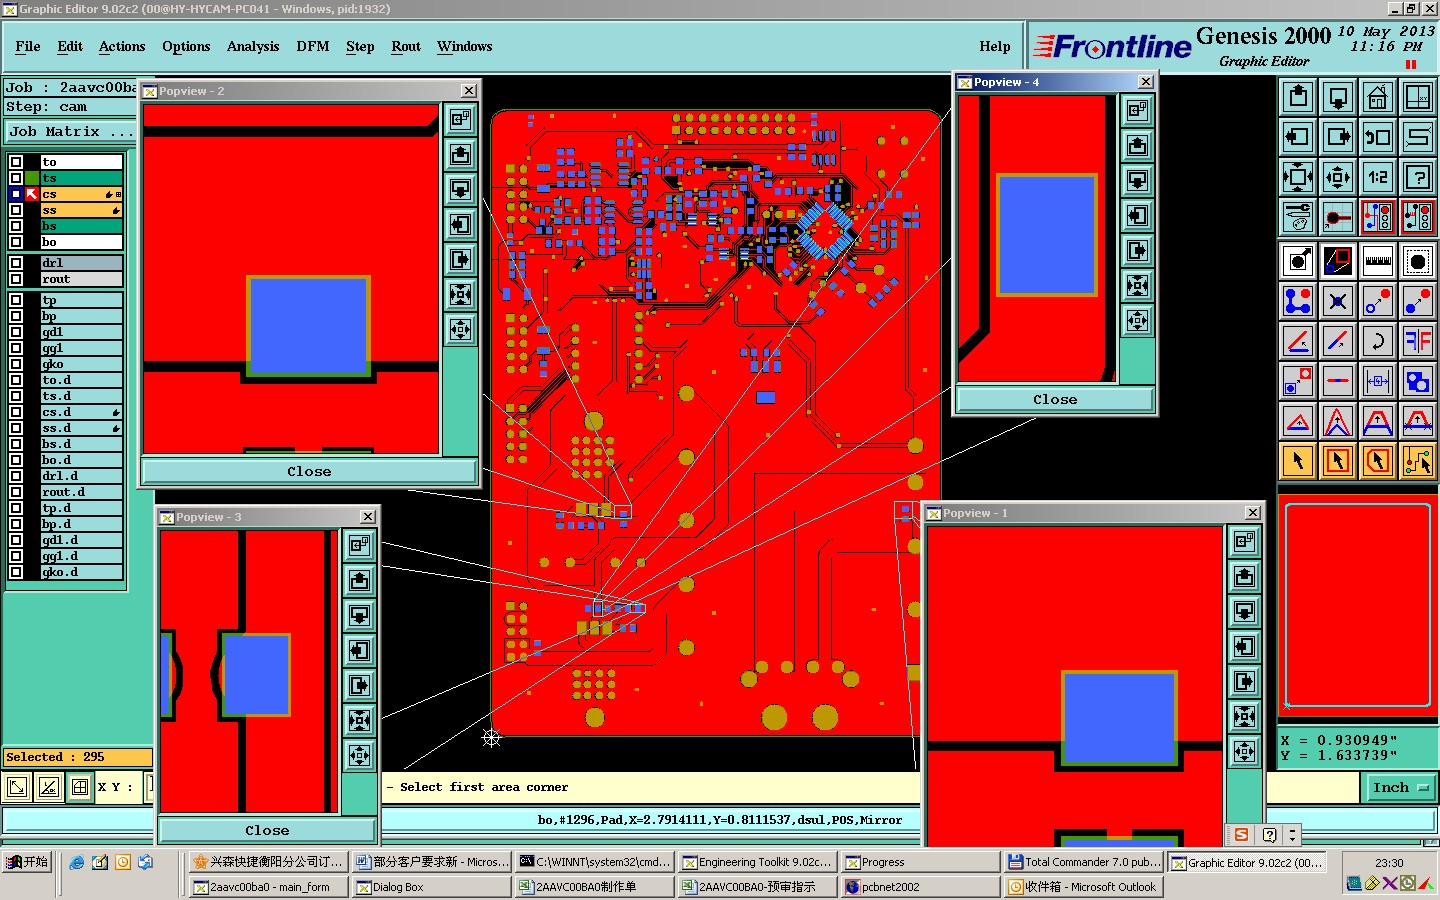Screen dimensions: 1440x900
Task: Toggle the checkbox for the cs.d layer
Action: (16, 412)
